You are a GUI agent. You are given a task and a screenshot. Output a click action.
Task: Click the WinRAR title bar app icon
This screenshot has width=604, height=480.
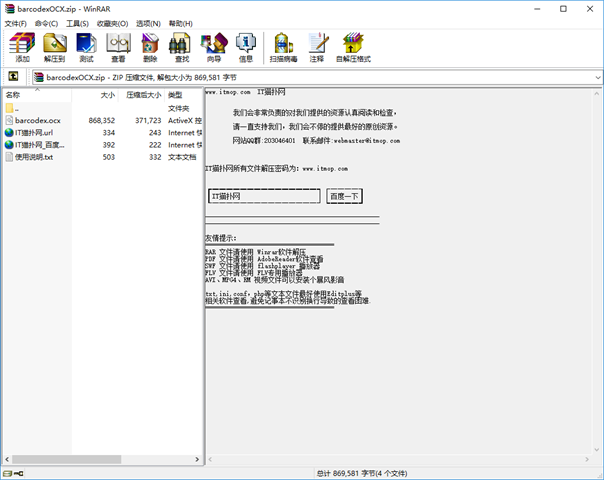coord(9,8)
